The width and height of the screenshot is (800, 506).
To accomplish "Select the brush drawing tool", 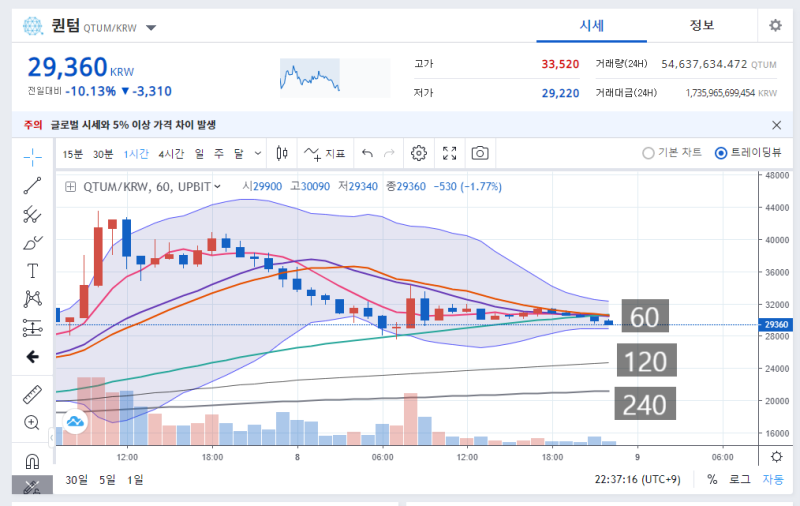I will [x=33, y=243].
